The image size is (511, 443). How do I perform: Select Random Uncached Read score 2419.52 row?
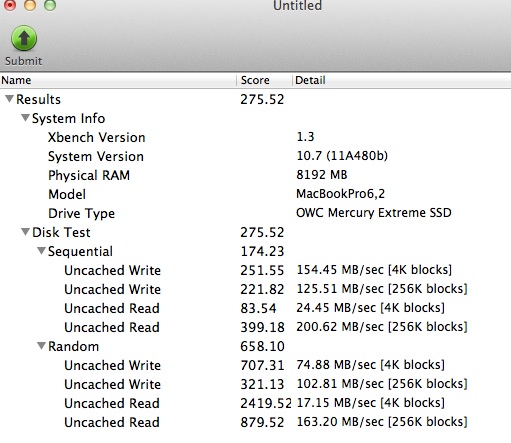pyautogui.click(x=255, y=403)
